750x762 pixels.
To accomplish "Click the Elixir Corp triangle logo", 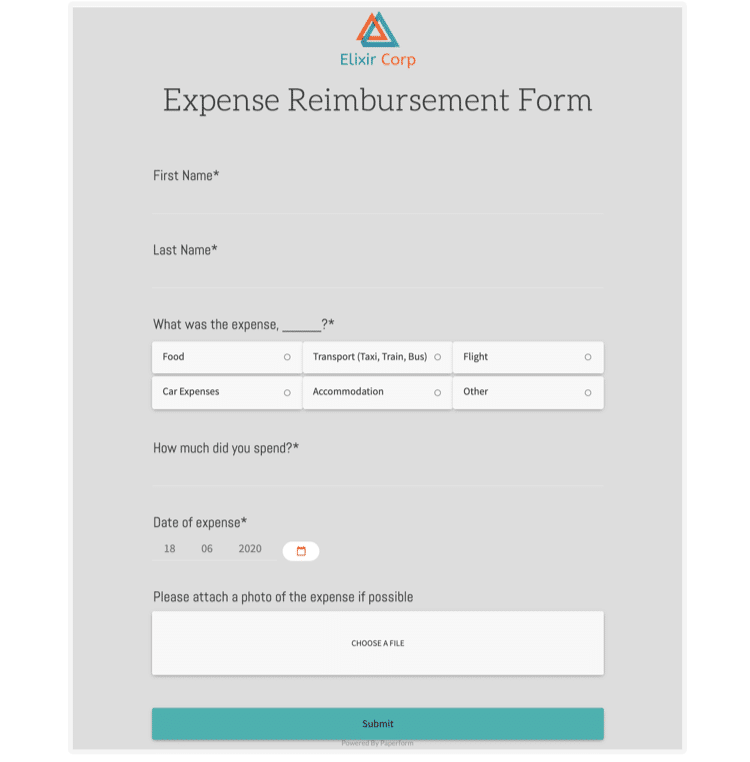I will (377, 29).
